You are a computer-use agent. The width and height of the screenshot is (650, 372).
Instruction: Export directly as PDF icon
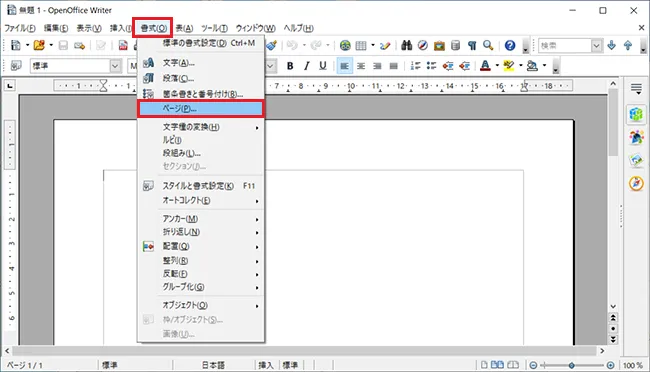pyautogui.click(x=123, y=45)
